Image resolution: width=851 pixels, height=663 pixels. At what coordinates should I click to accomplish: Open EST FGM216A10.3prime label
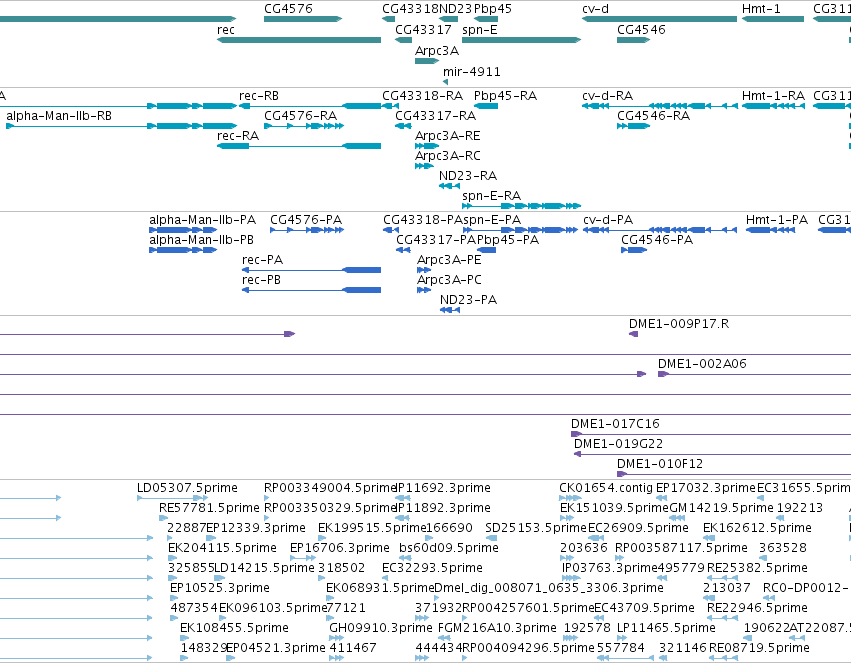[497, 628]
